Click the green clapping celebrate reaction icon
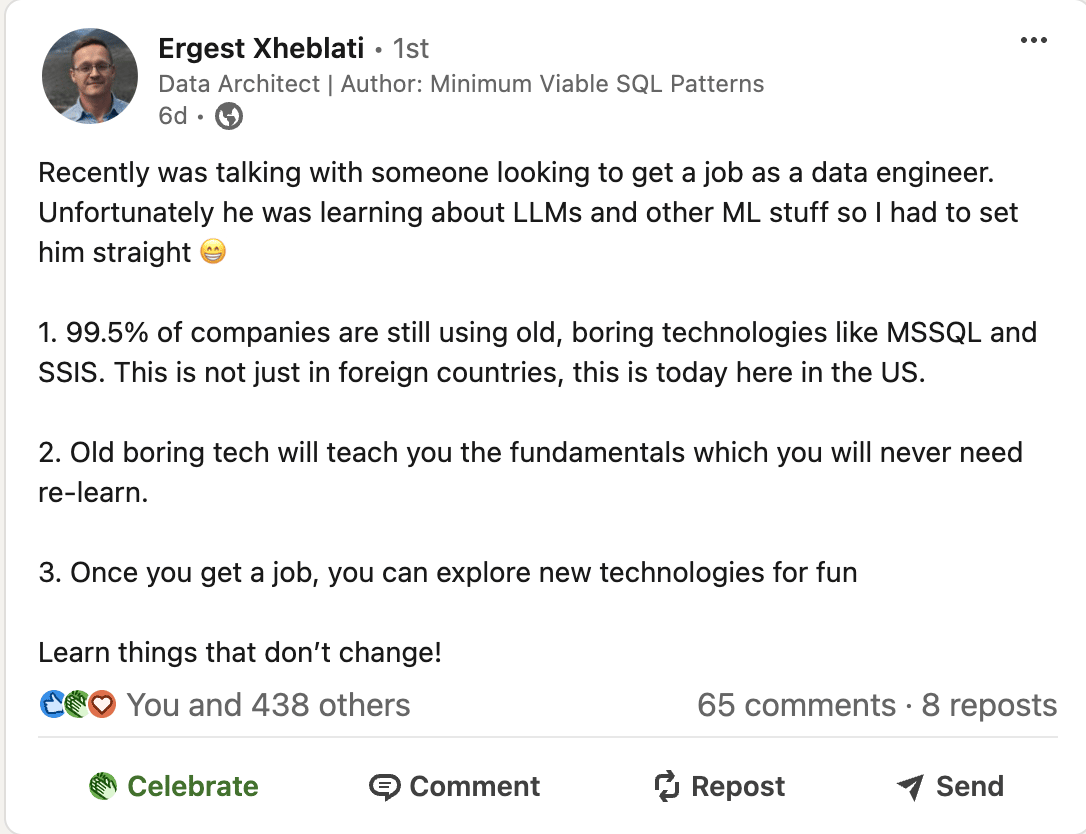The height and width of the screenshot is (834, 1086). tap(78, 704)
